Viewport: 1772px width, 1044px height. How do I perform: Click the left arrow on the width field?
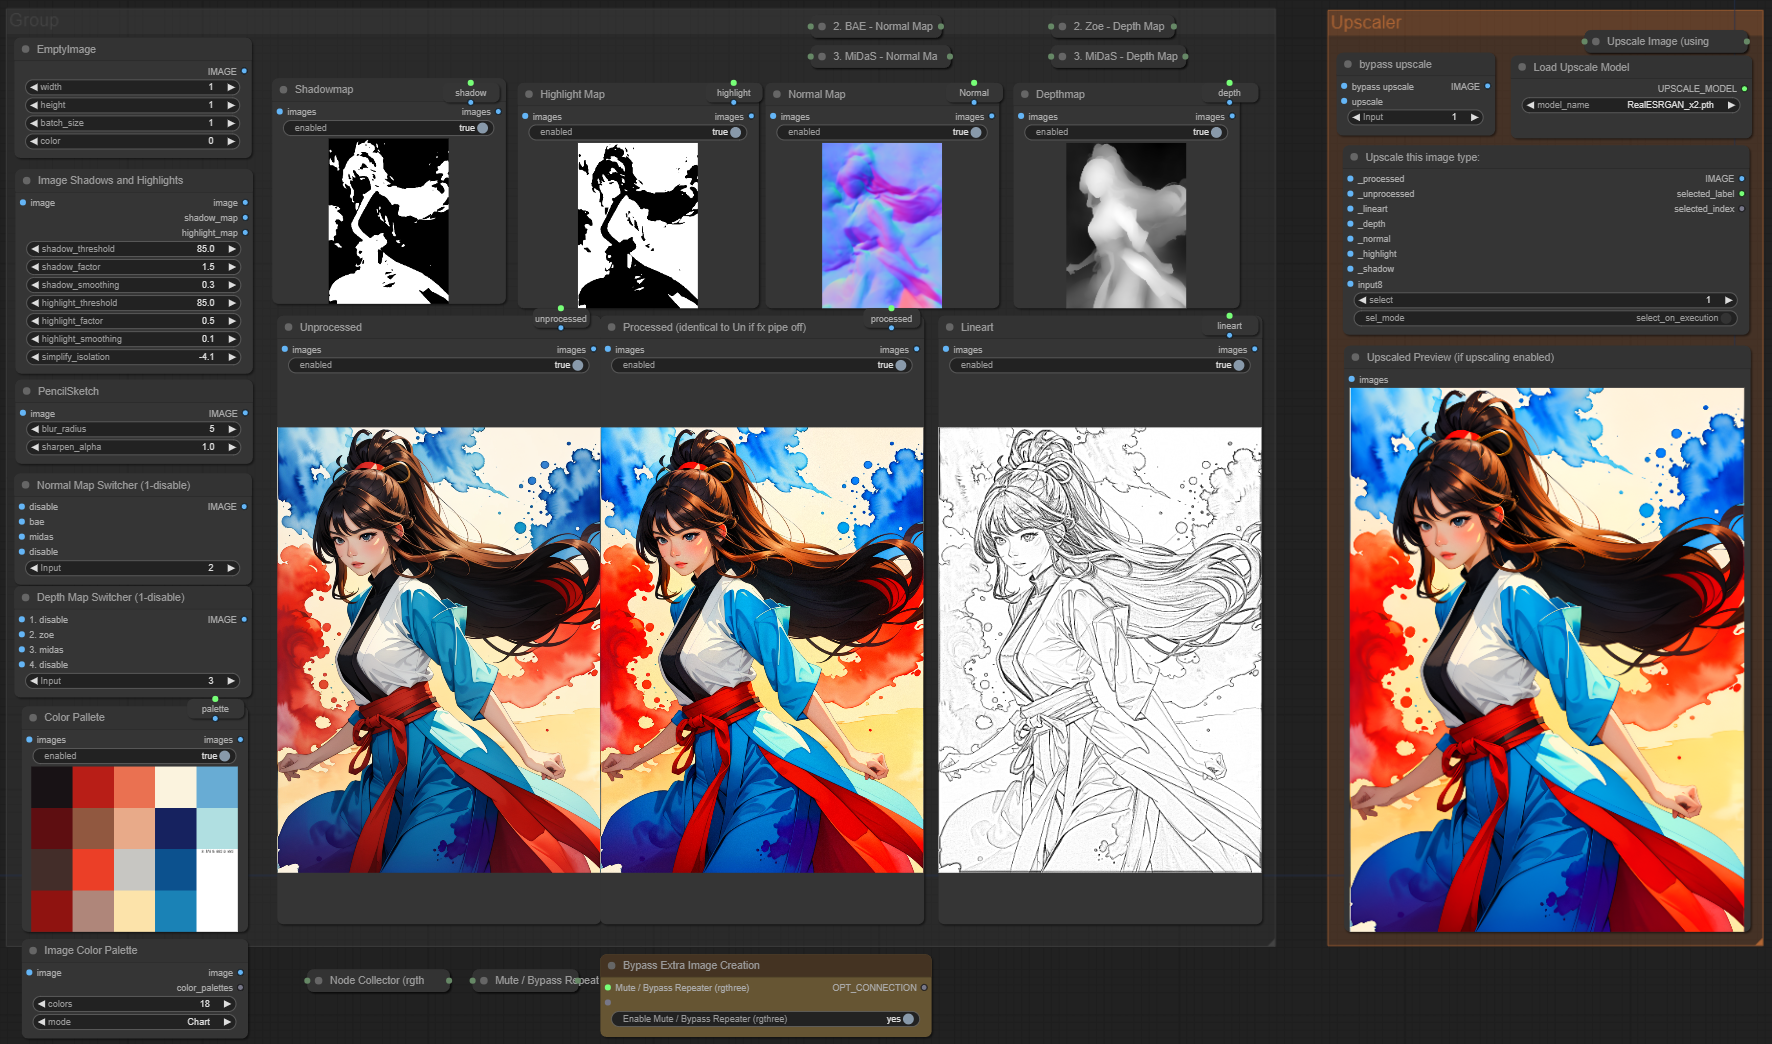[x=34, y=87]
